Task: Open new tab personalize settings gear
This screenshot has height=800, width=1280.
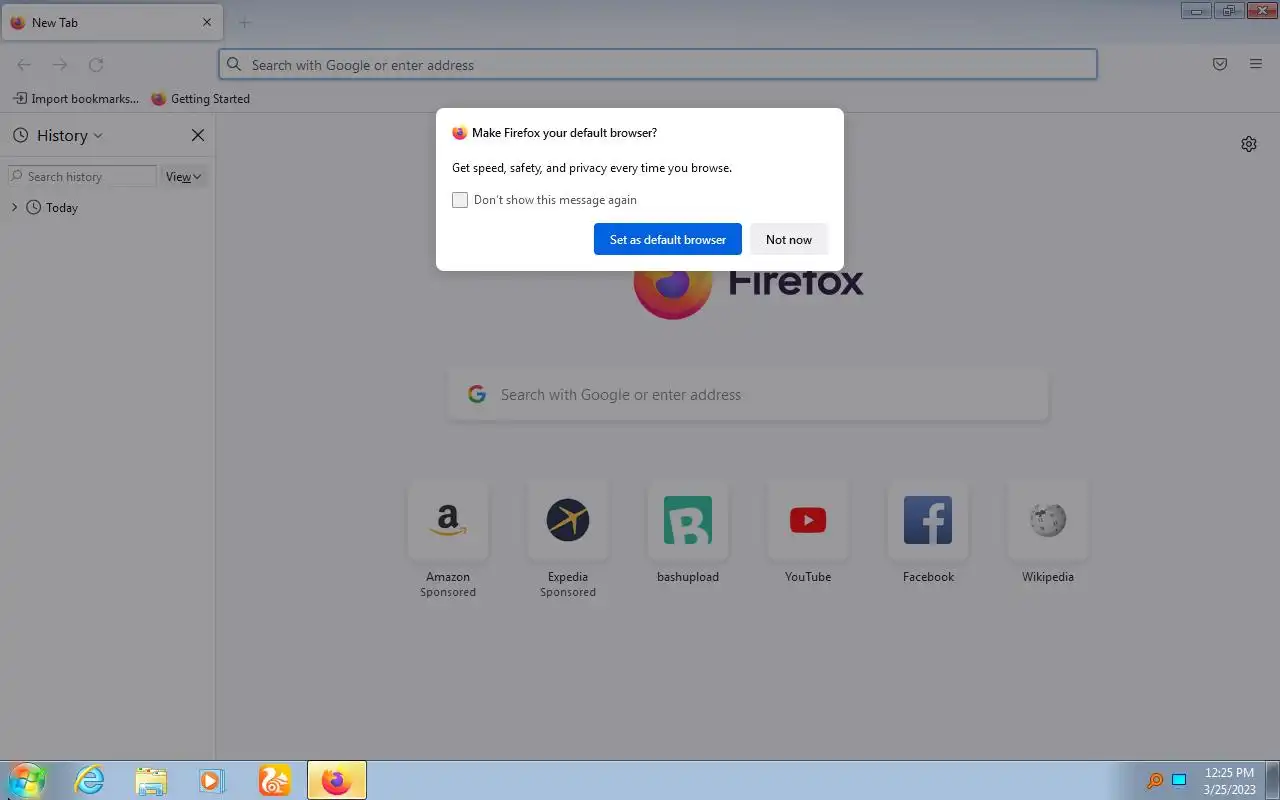Action: [1249, 144]
